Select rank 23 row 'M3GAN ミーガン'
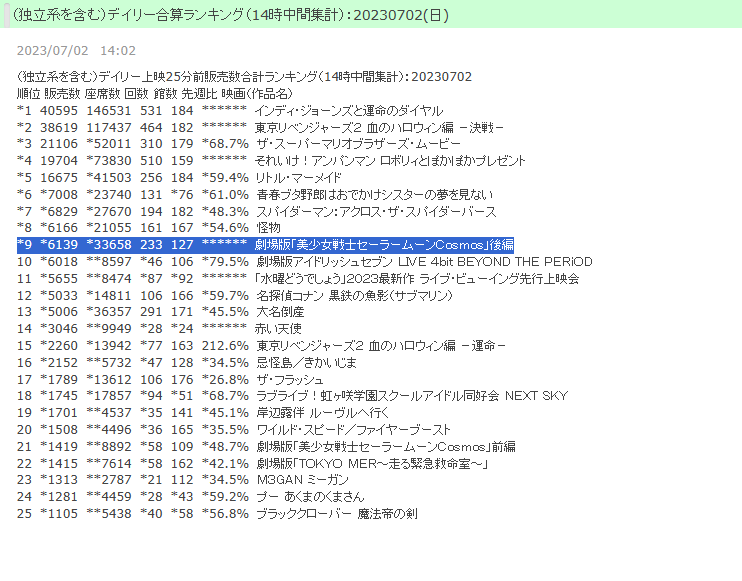 click(x=183, y=480)
